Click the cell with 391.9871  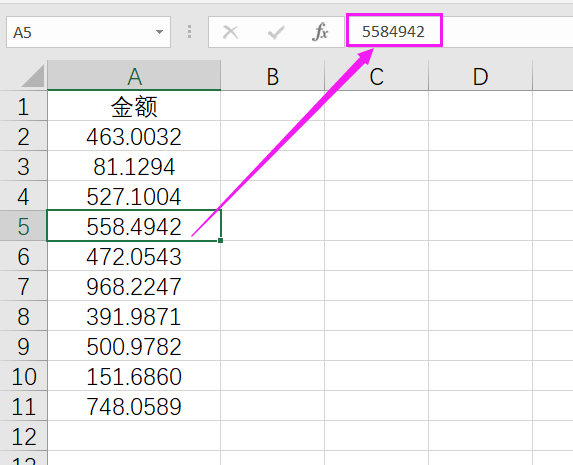(134, 316)
